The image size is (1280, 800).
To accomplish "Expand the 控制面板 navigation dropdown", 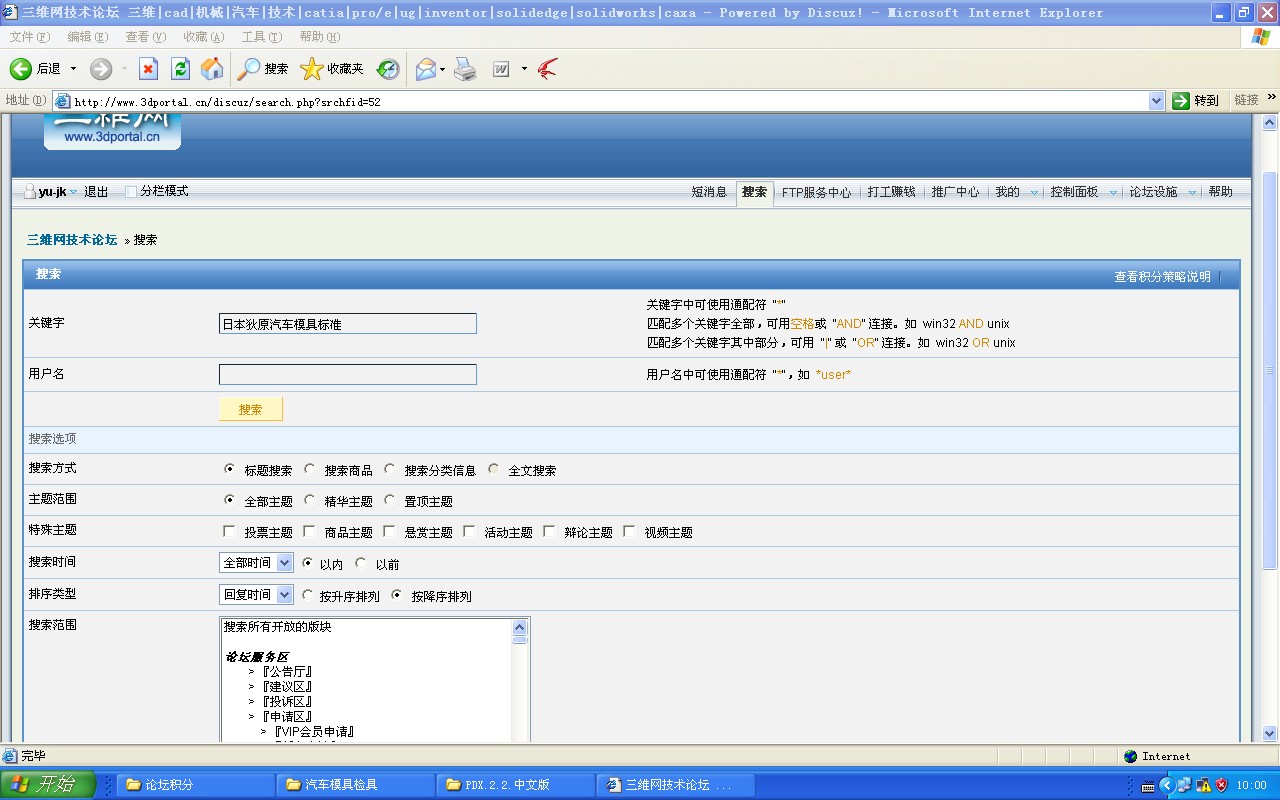I will (x=1113, y=192).
